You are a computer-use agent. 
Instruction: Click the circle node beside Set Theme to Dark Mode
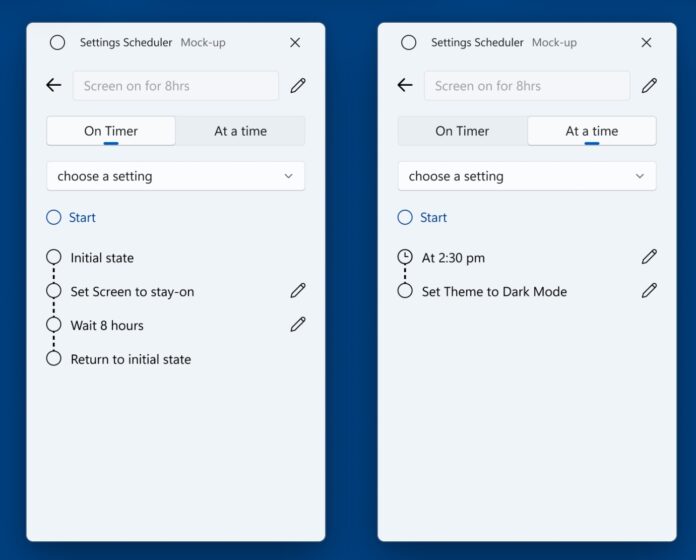tap(405, 291)
